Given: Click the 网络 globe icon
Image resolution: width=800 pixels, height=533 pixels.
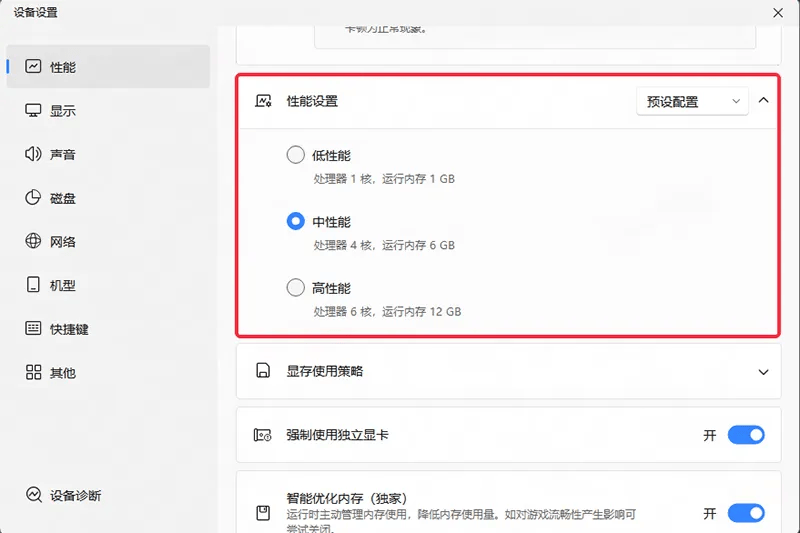Looking at the screenshot, I should (33, 242).
